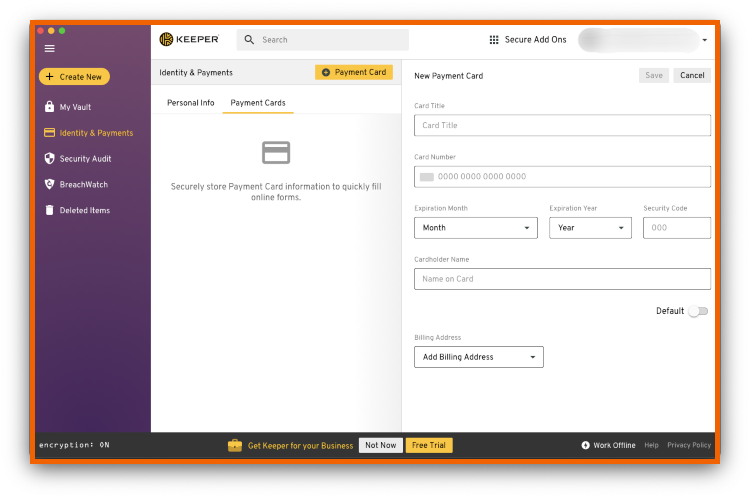Viewport: 750px width, 498px height.
Task: Click the briefcase icon in footer
Action: point(235,445)
